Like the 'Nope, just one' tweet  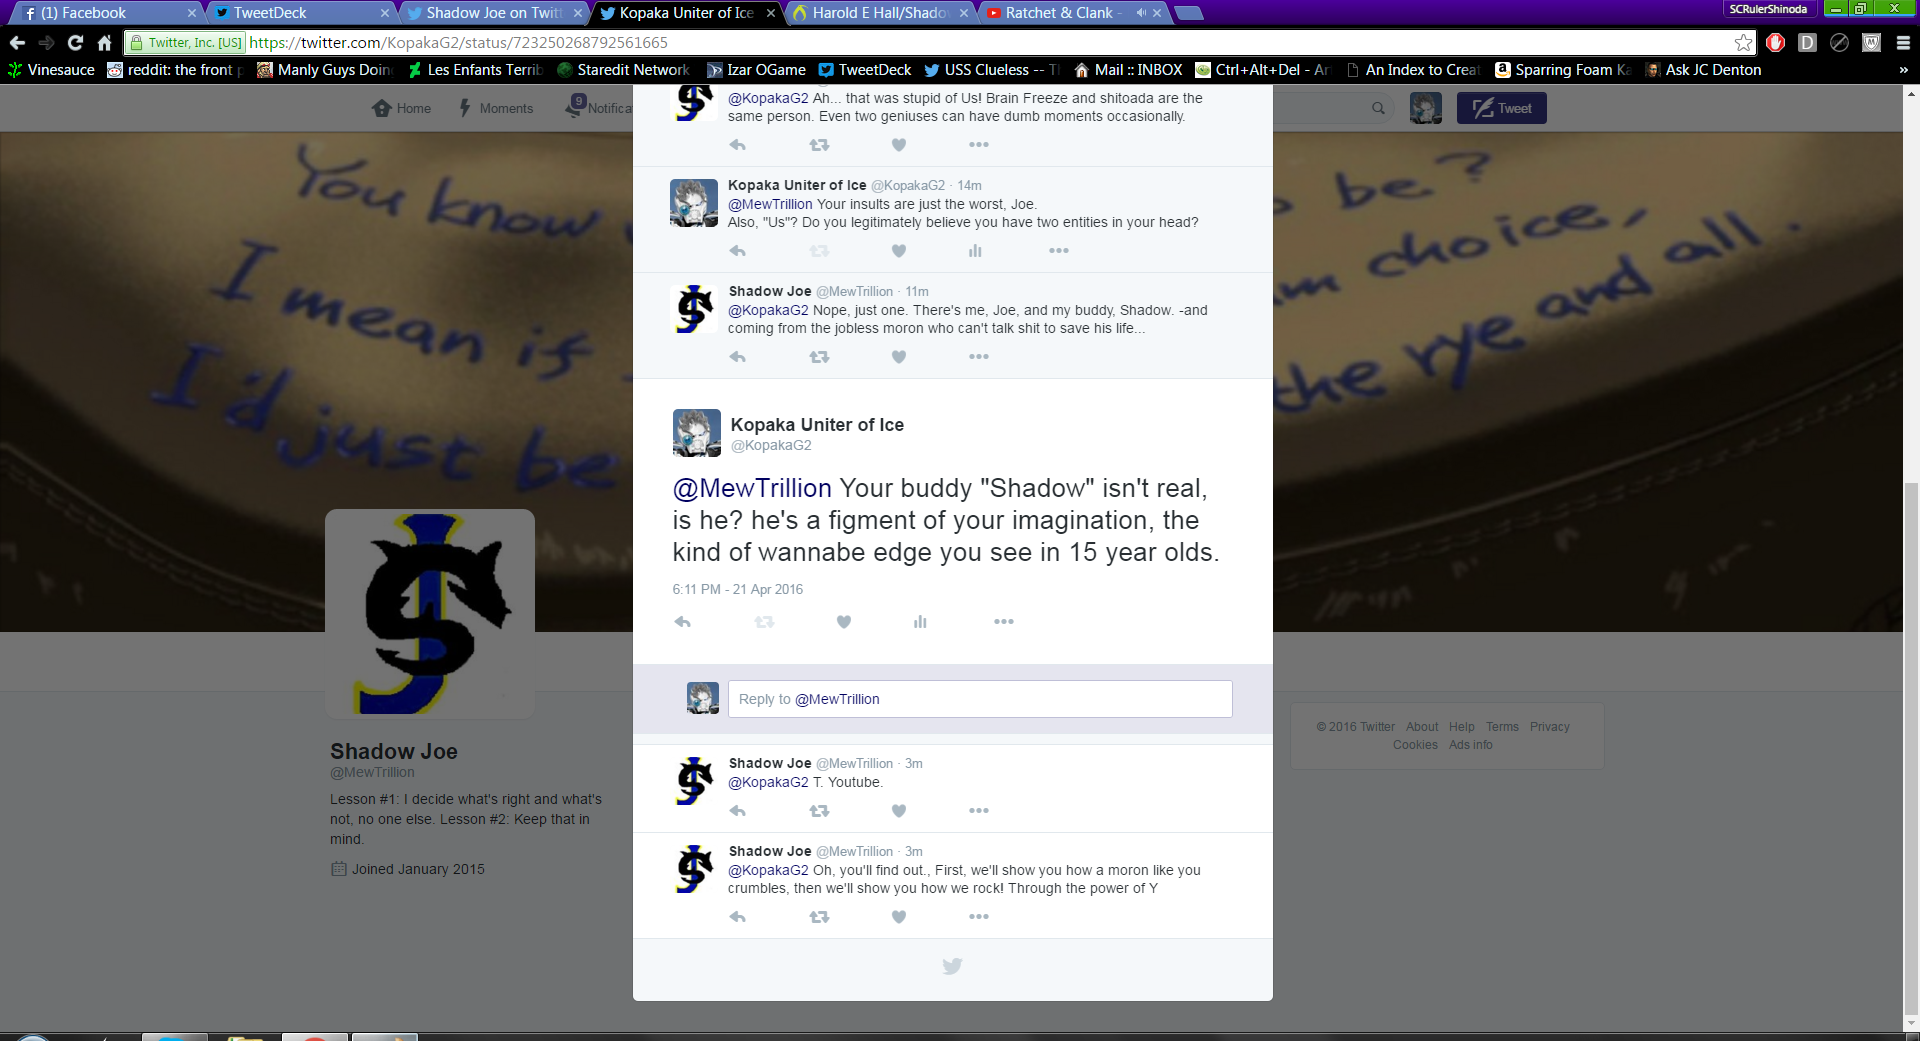tap(899, 357)
